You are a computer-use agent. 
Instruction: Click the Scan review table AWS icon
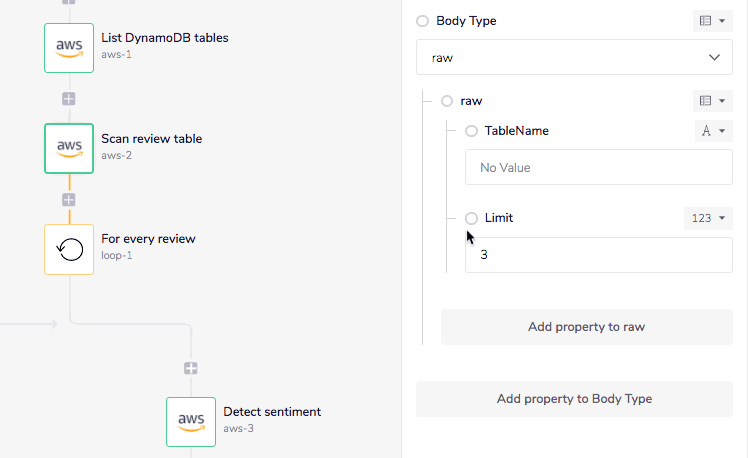click(x=69, y=148)
